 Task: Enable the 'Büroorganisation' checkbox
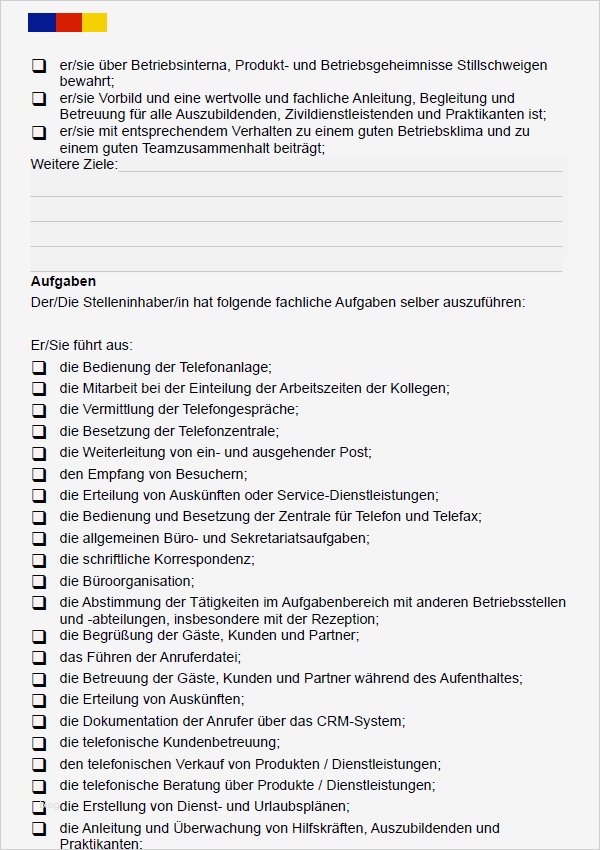[39, 582]
